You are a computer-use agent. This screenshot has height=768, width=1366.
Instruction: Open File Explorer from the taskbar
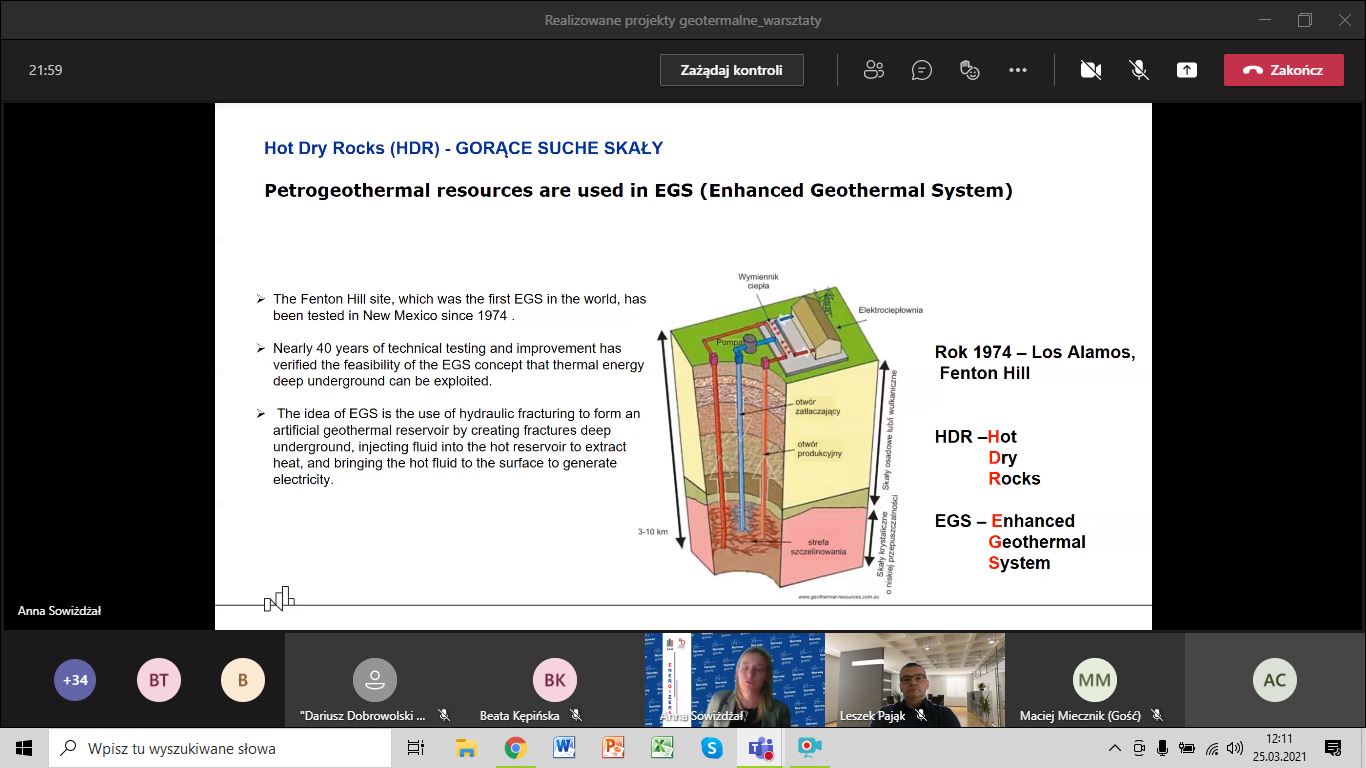[466, 748]
